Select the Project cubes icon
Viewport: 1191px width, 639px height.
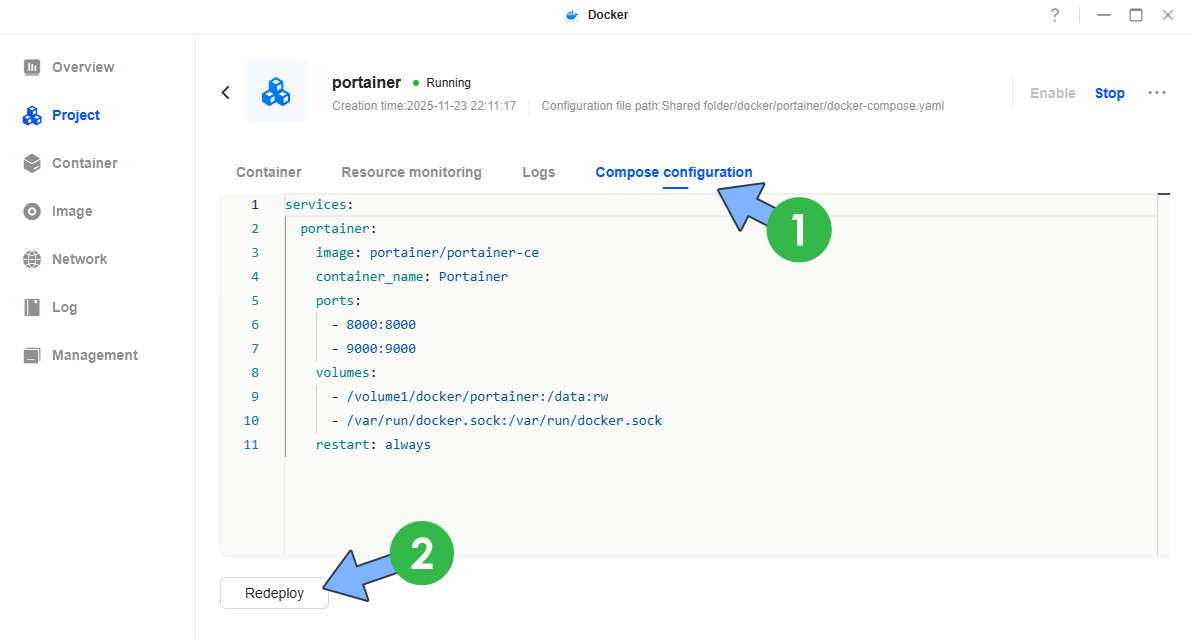point(32,115)
